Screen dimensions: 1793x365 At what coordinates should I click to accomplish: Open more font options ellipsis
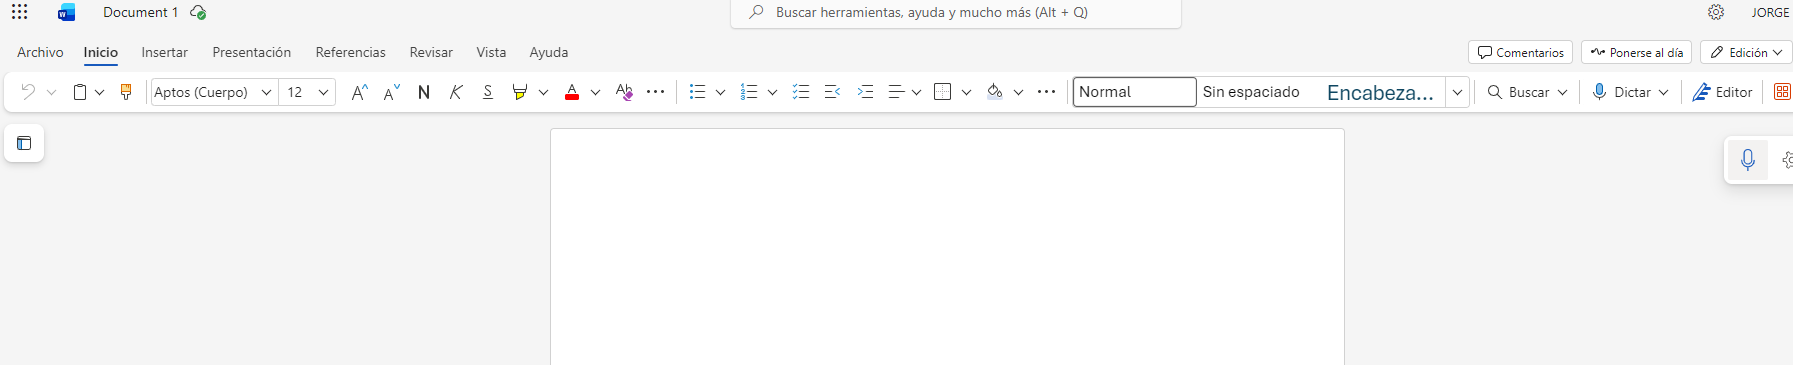656,92
